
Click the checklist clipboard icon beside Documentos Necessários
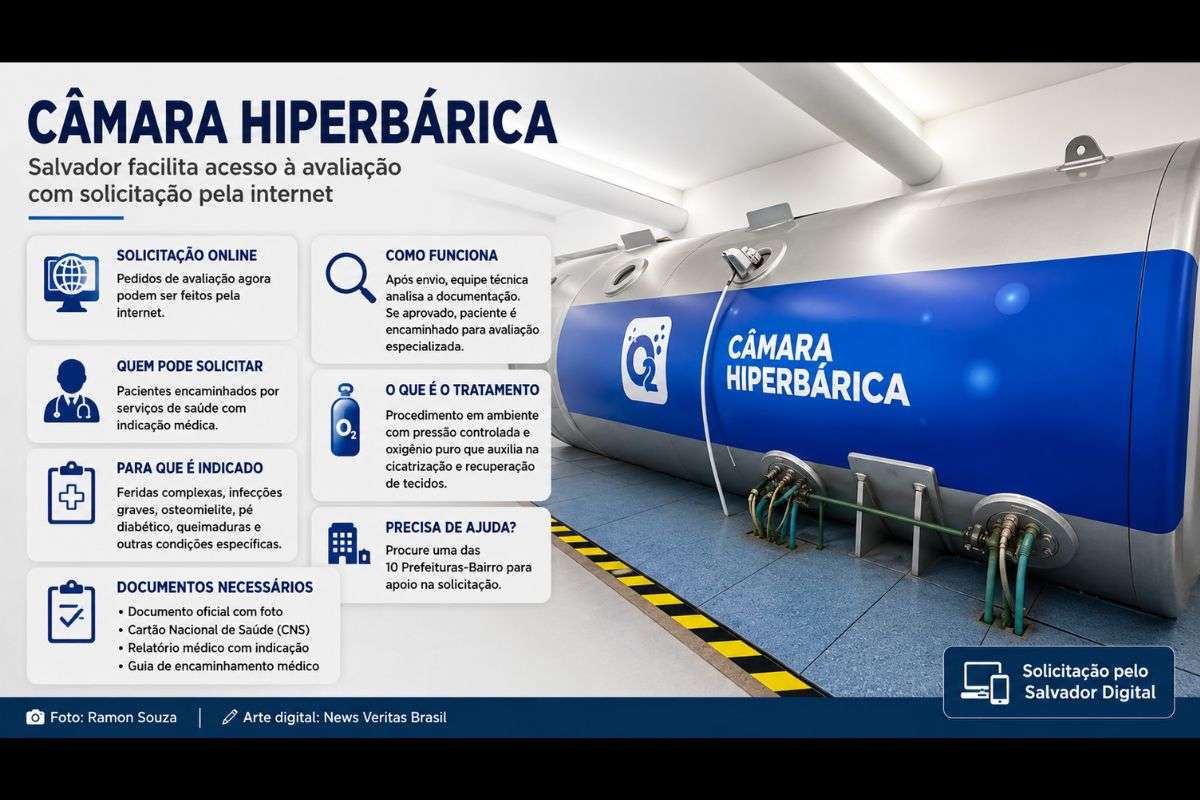point(71,612)
